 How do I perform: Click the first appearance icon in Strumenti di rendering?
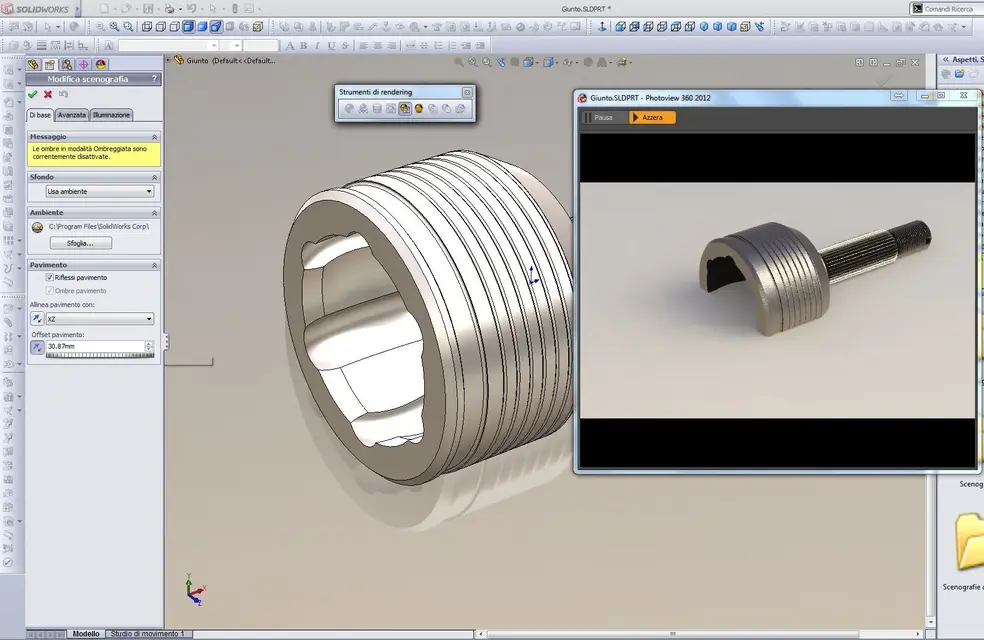coord(350,109)
